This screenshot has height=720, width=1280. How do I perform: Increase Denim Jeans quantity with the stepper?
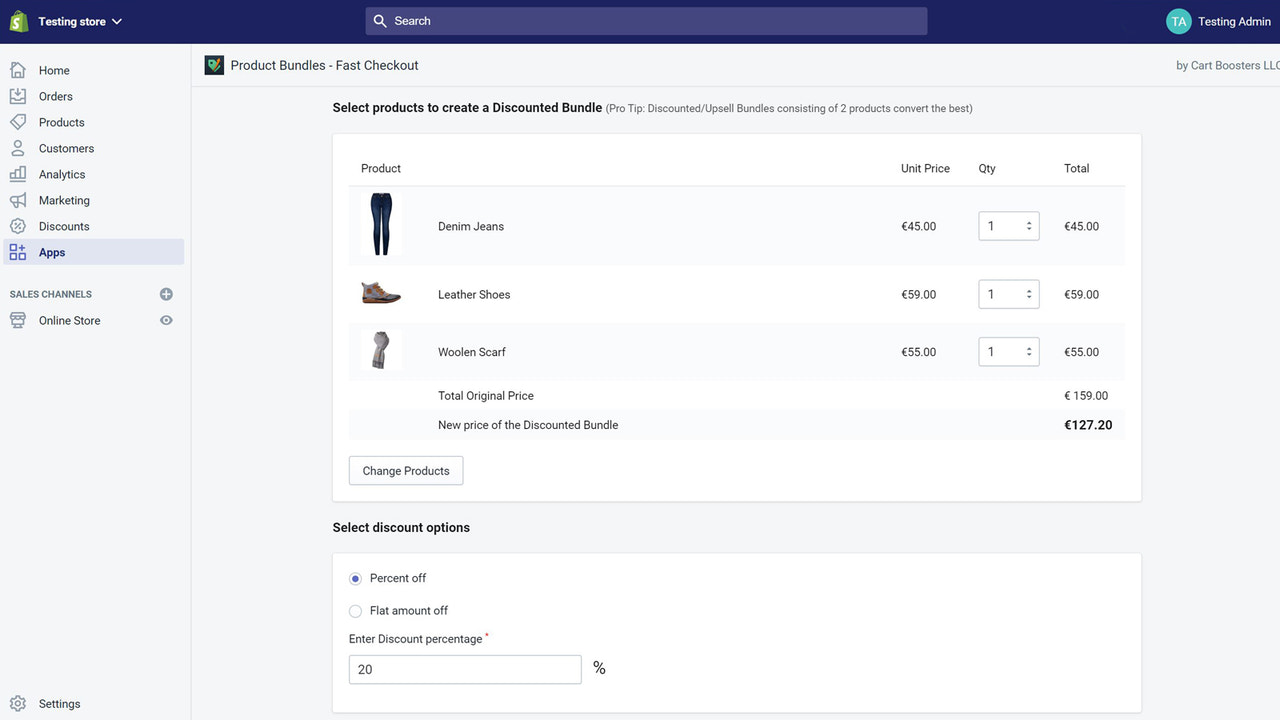pos(1029,221)
